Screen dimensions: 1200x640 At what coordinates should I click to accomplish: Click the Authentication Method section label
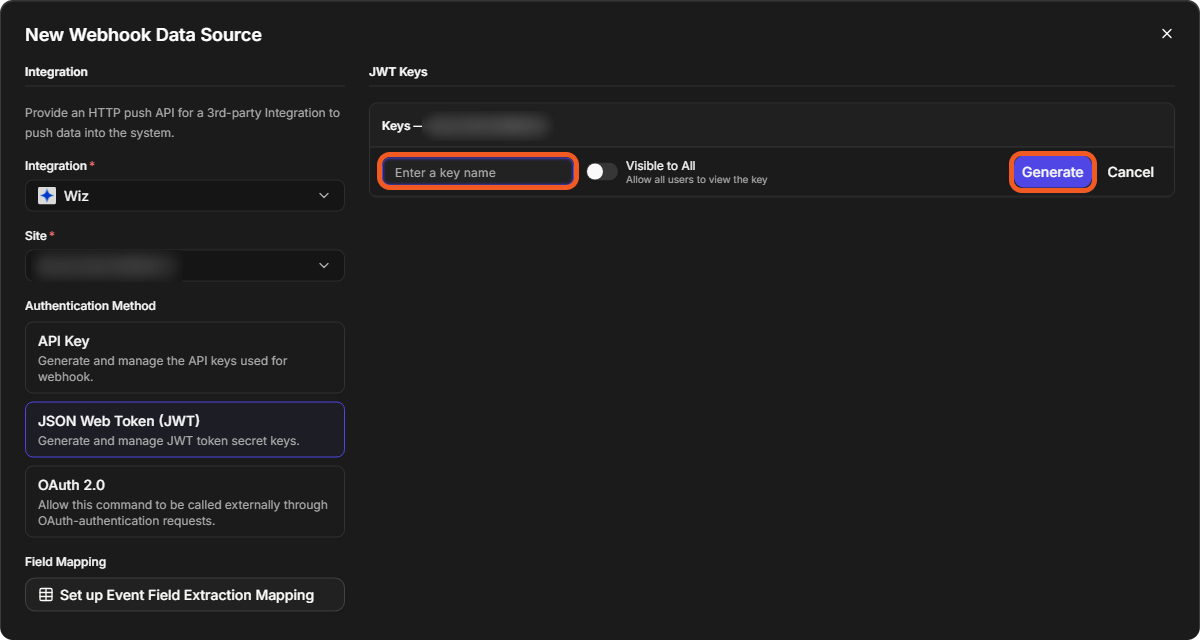[90, 306]
